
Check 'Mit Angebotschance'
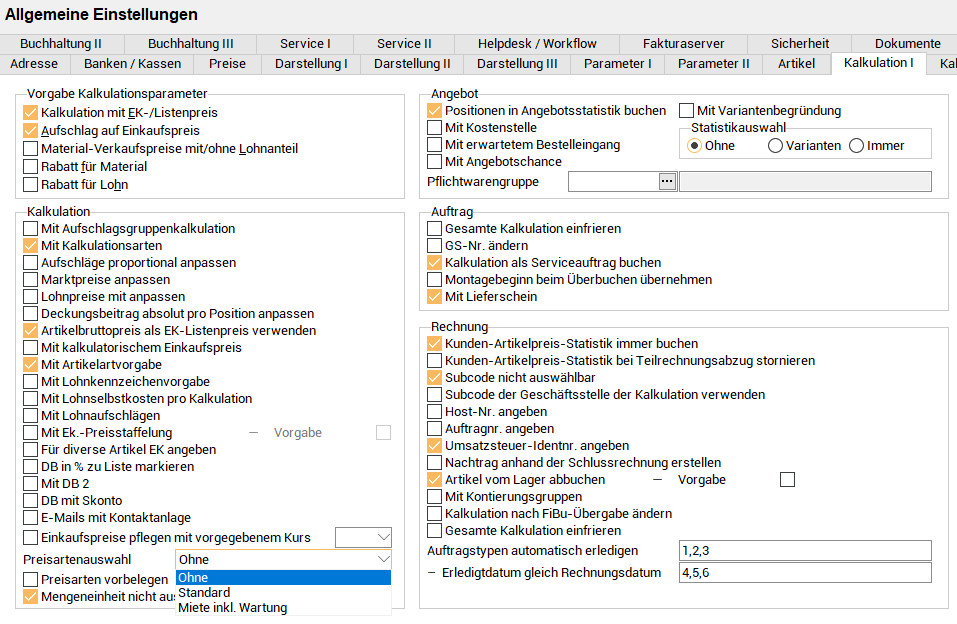tap(435, 162)
